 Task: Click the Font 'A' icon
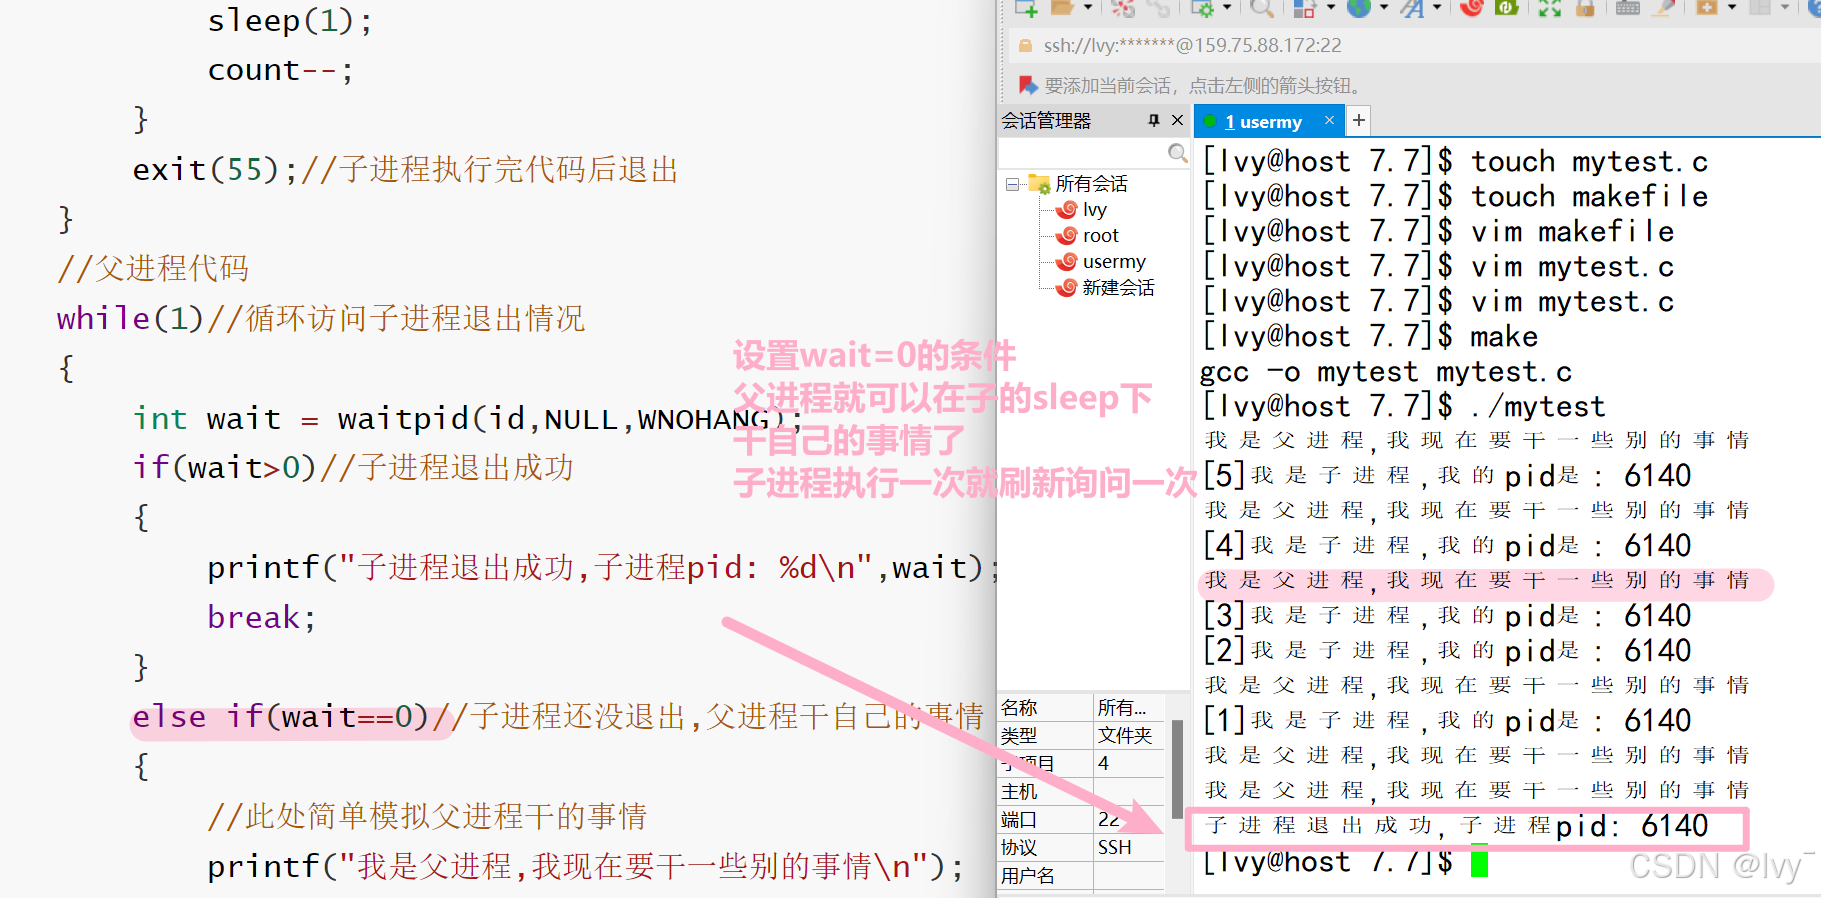pos(1412,8)
